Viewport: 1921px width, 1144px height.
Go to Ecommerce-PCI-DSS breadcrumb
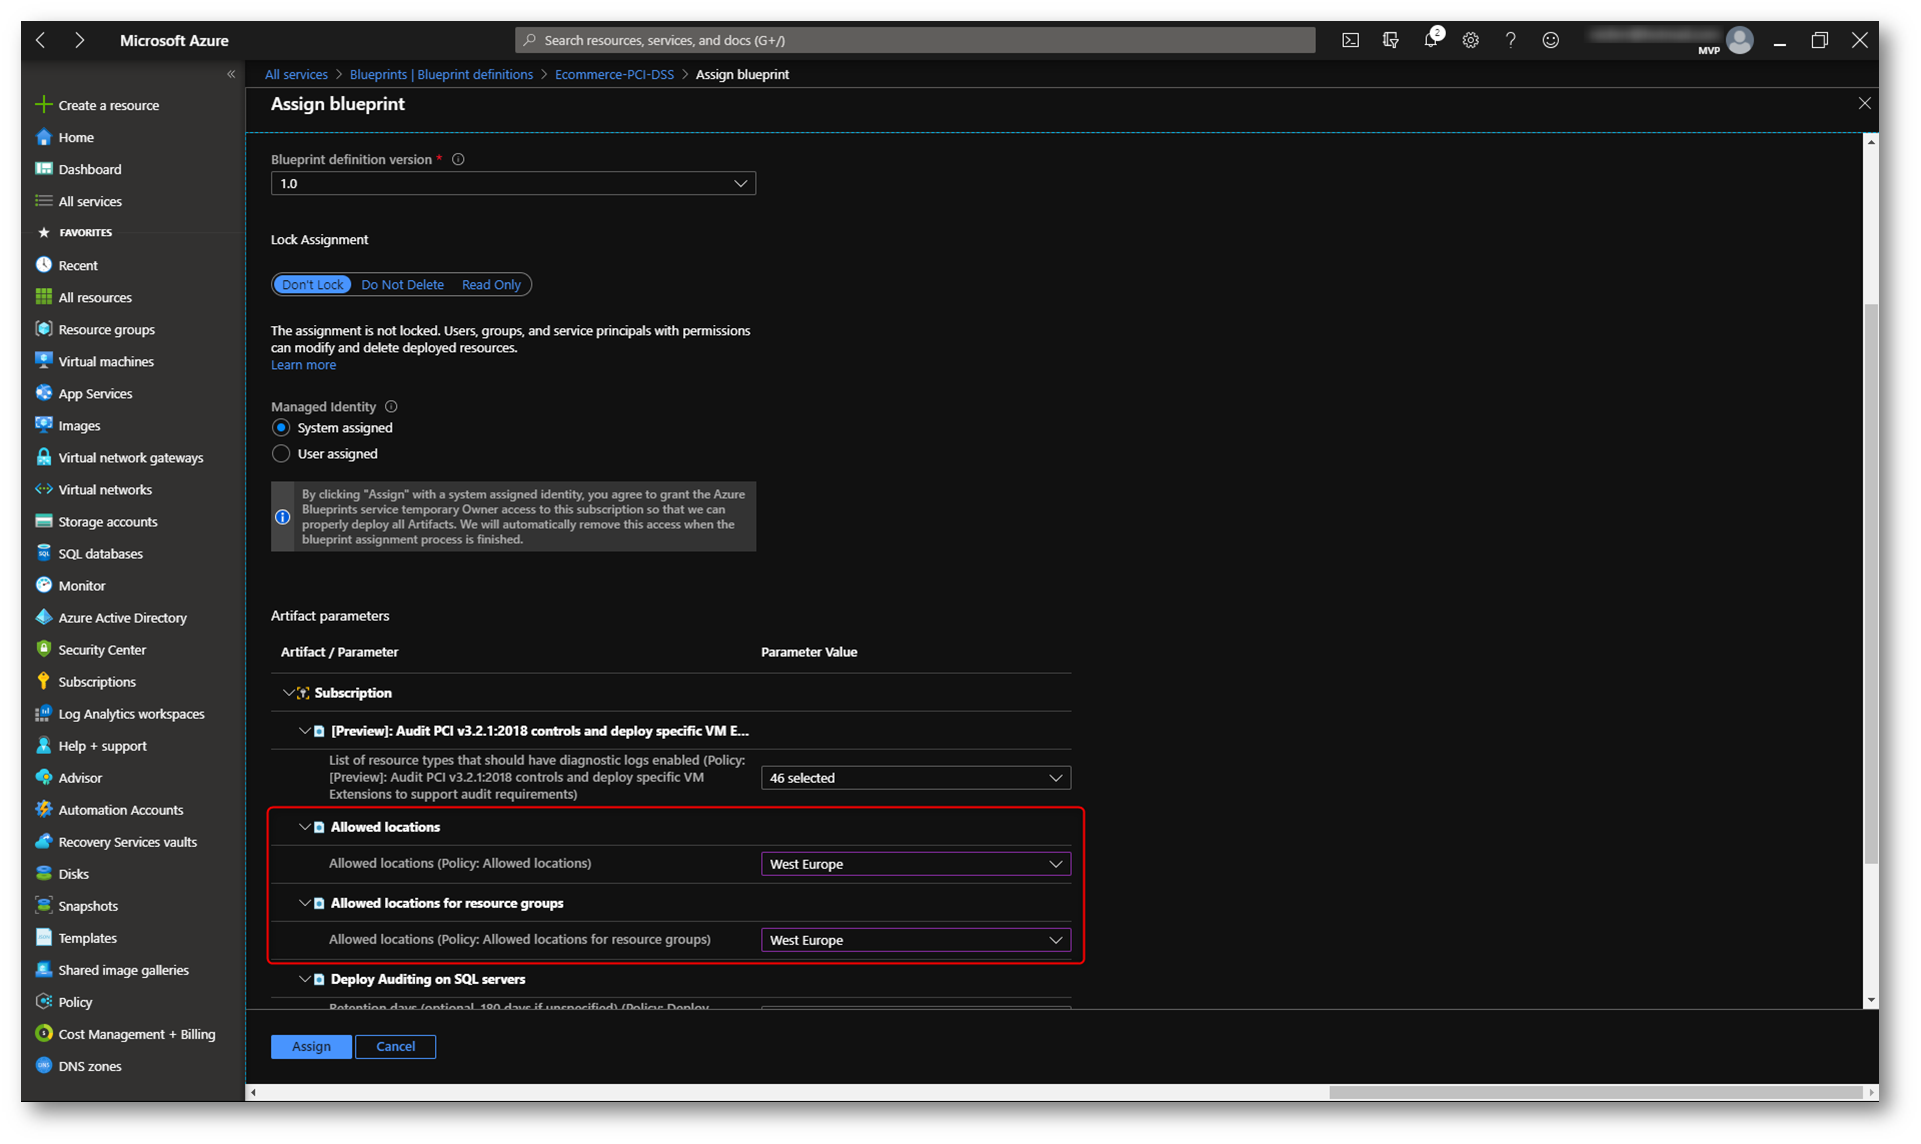(614, 74)
